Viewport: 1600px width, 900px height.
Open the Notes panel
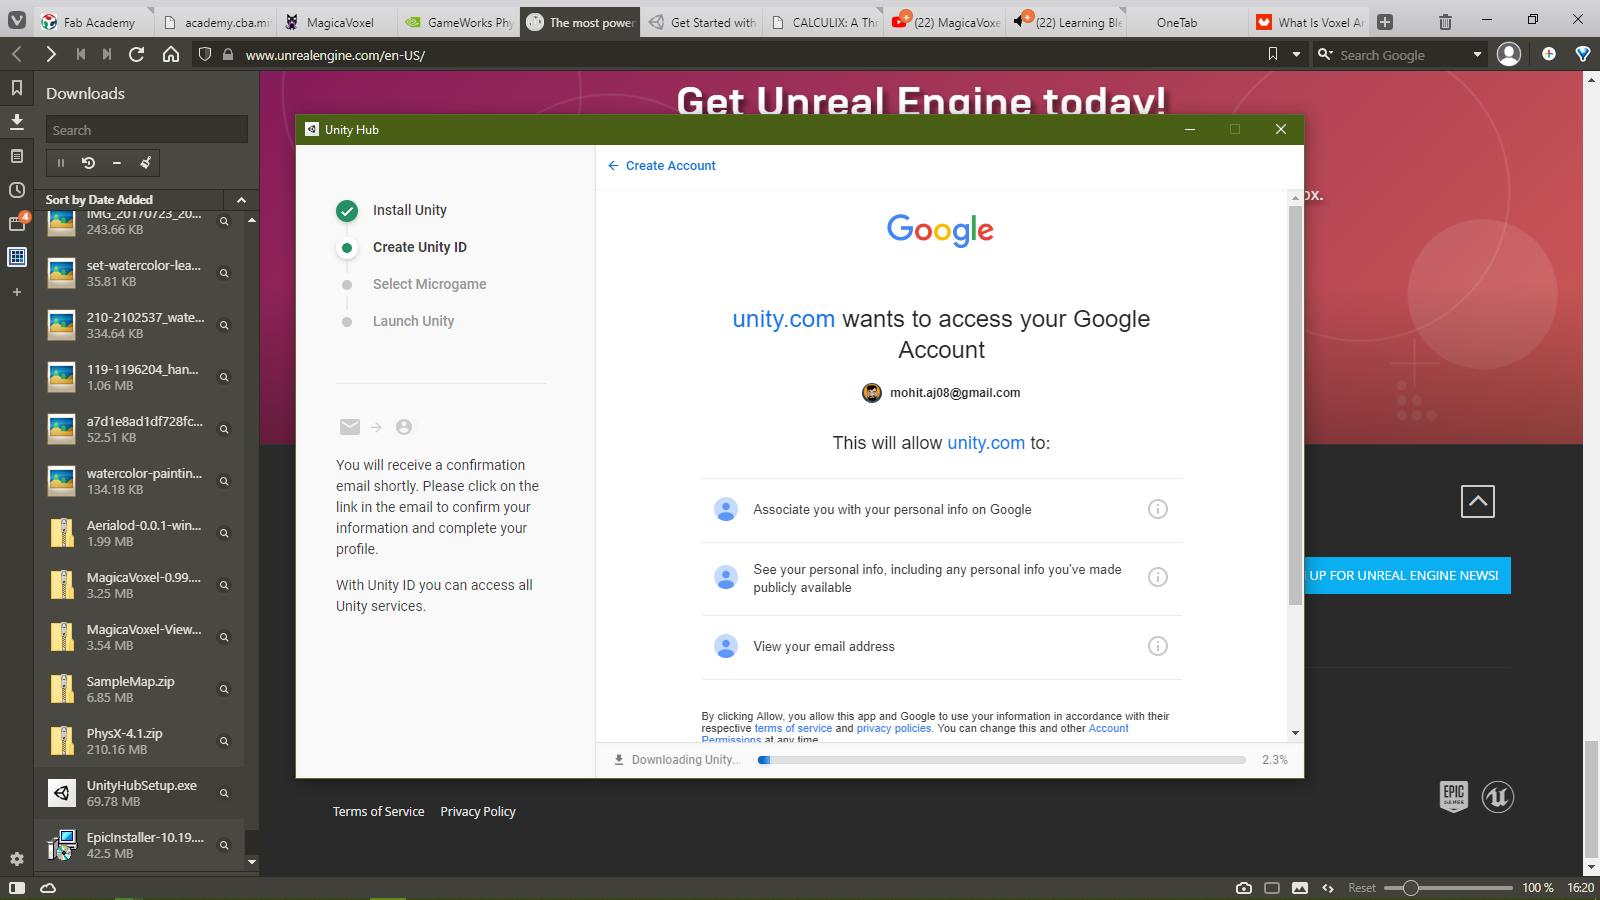[x=17, y=156]
